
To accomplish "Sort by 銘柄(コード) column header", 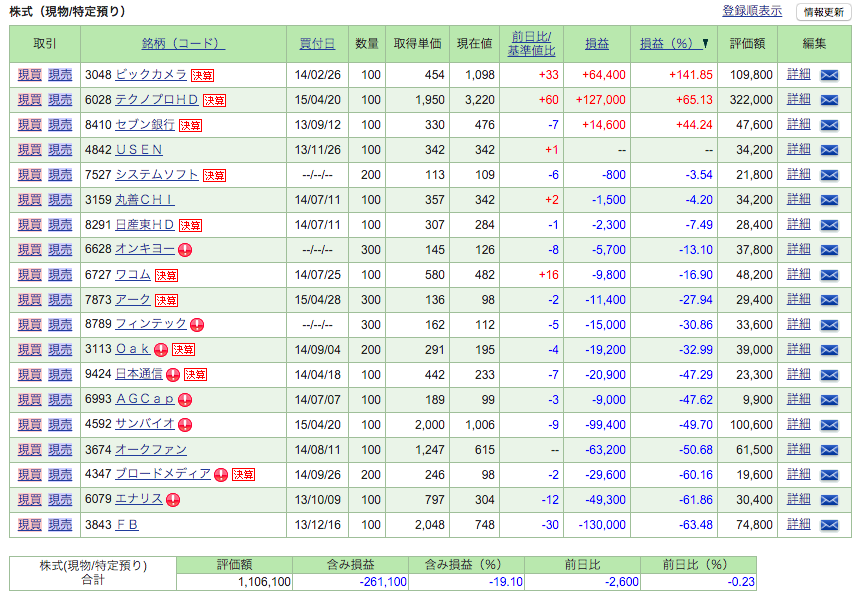I will coord(183,43).
